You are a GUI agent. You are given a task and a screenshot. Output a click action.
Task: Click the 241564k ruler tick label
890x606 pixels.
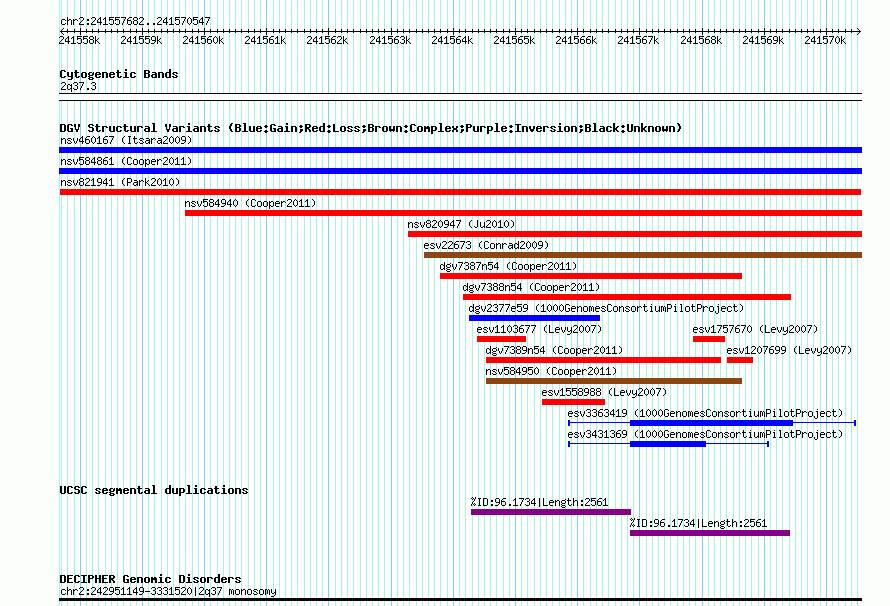pos(452,40)
